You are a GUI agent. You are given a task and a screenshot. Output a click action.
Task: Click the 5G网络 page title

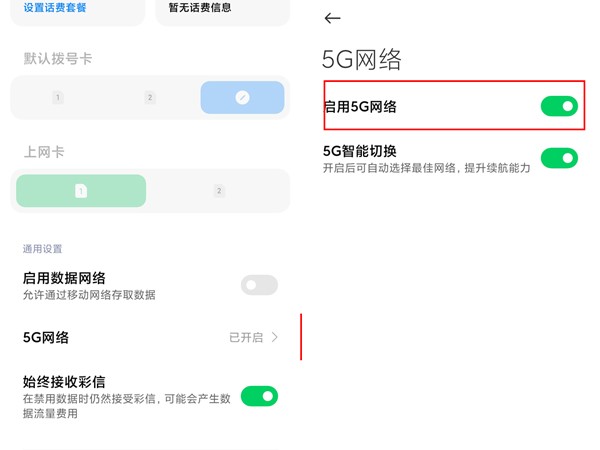tap(361, 59)
